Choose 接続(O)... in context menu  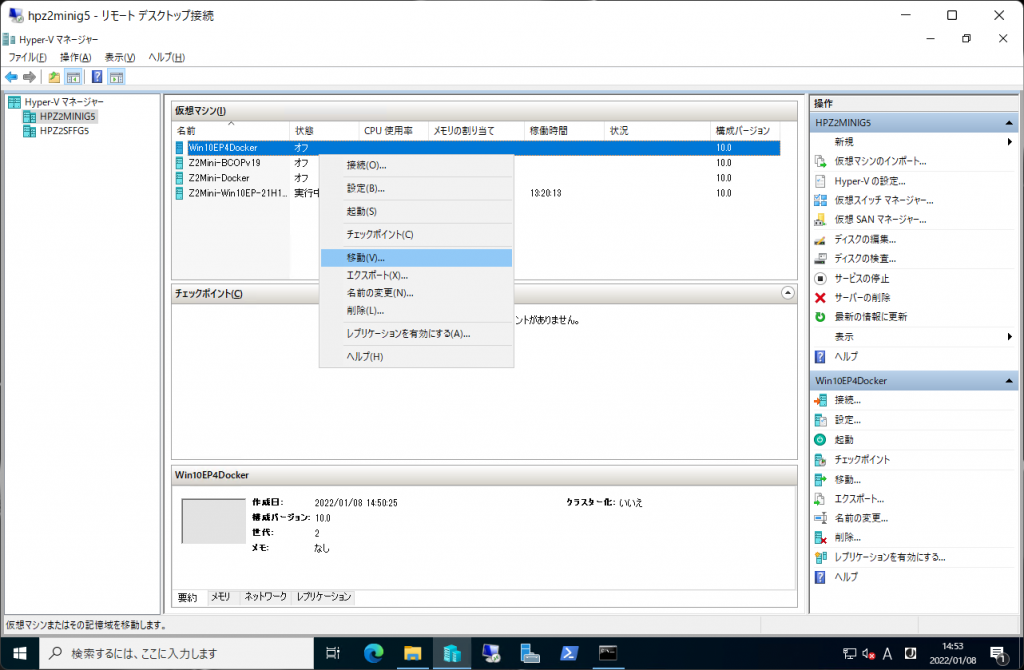(416, 165)
